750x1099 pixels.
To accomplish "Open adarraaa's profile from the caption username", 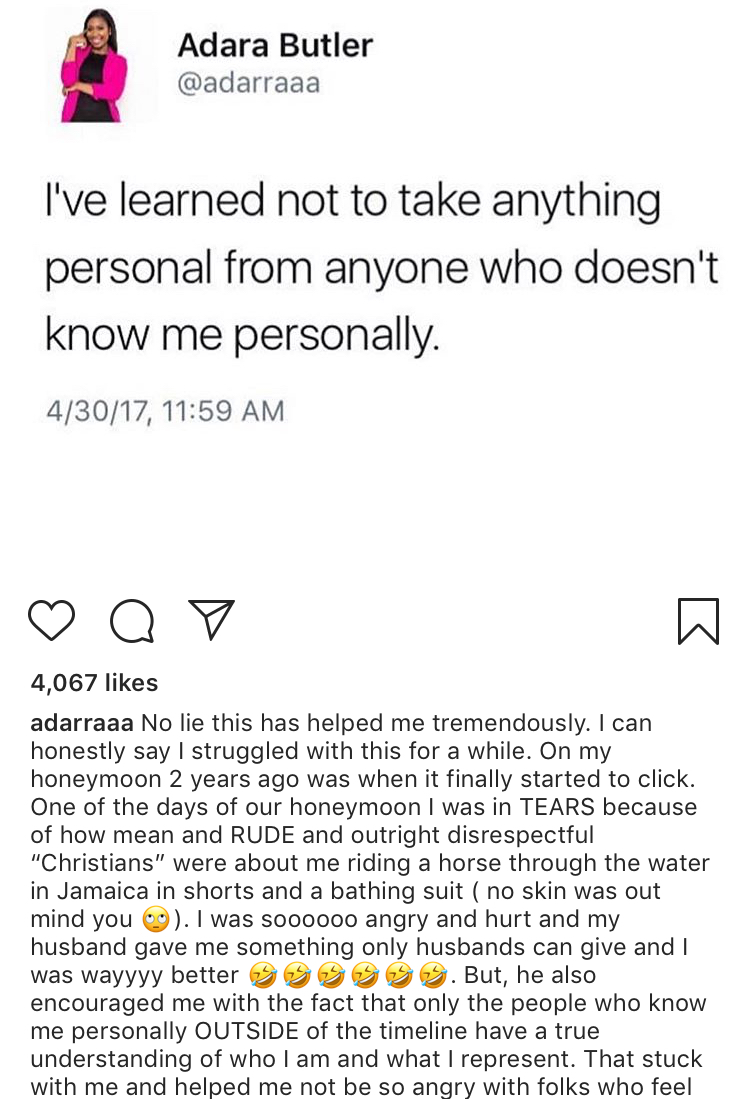I will 82,723.
